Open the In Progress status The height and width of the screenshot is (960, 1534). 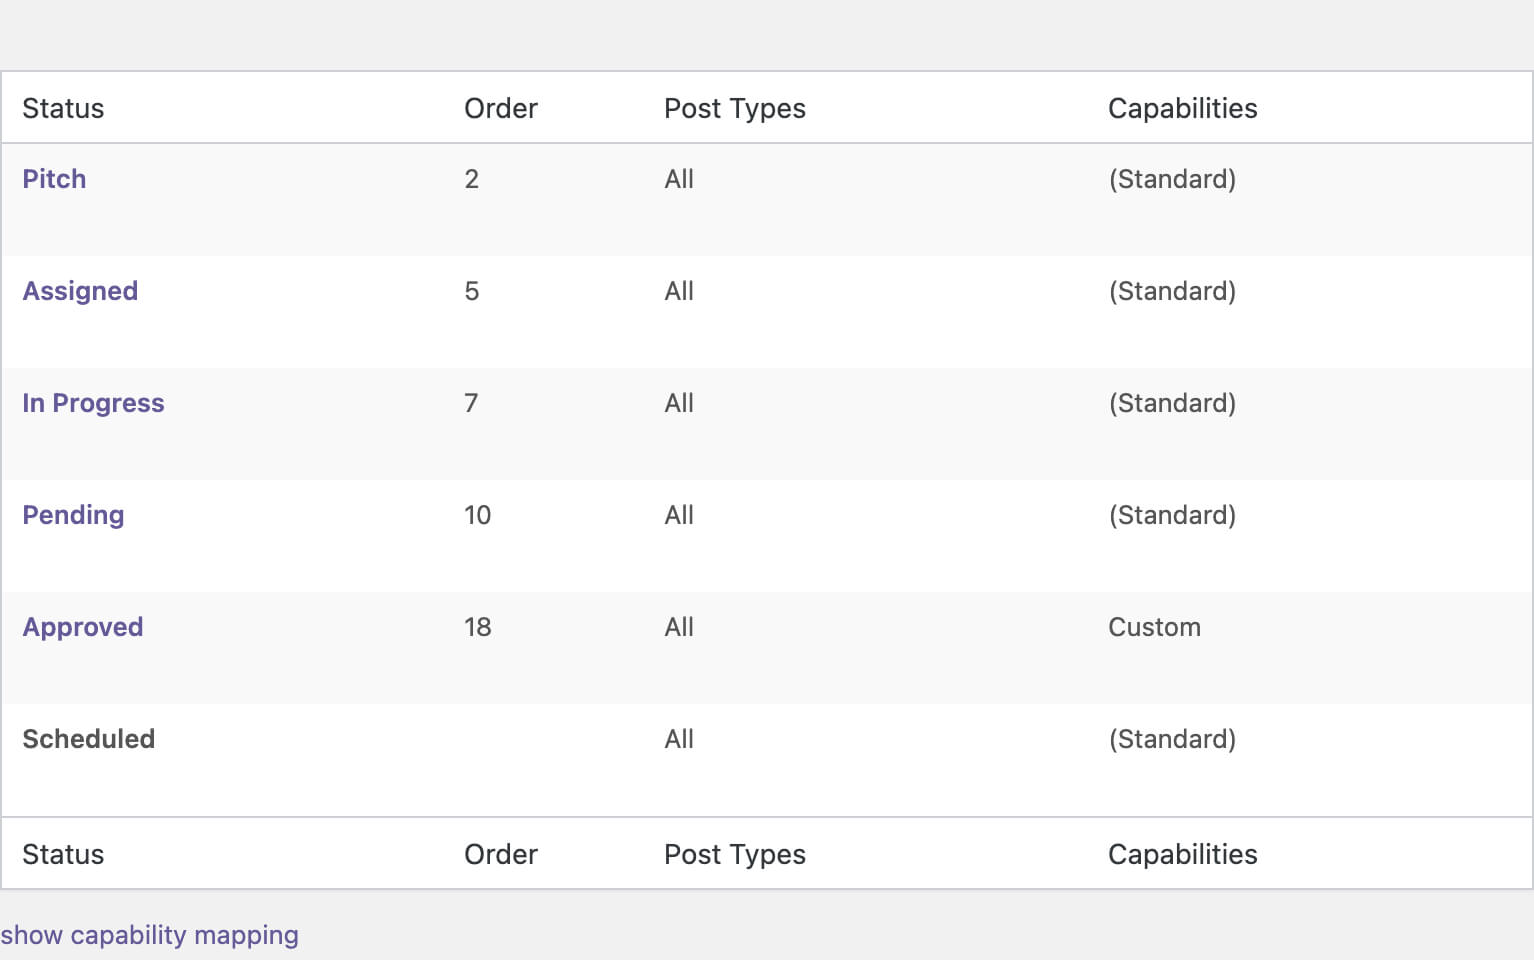point(93,403)
